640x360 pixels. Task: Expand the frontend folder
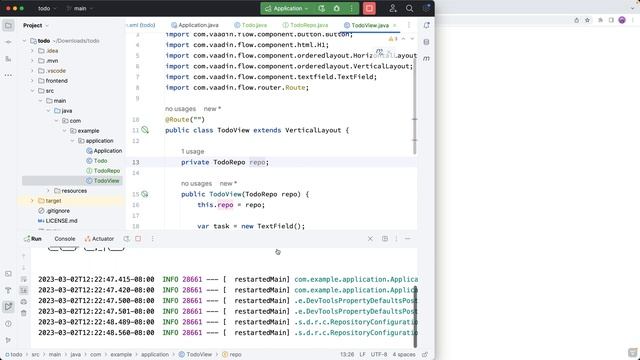[x=32, y=80]
